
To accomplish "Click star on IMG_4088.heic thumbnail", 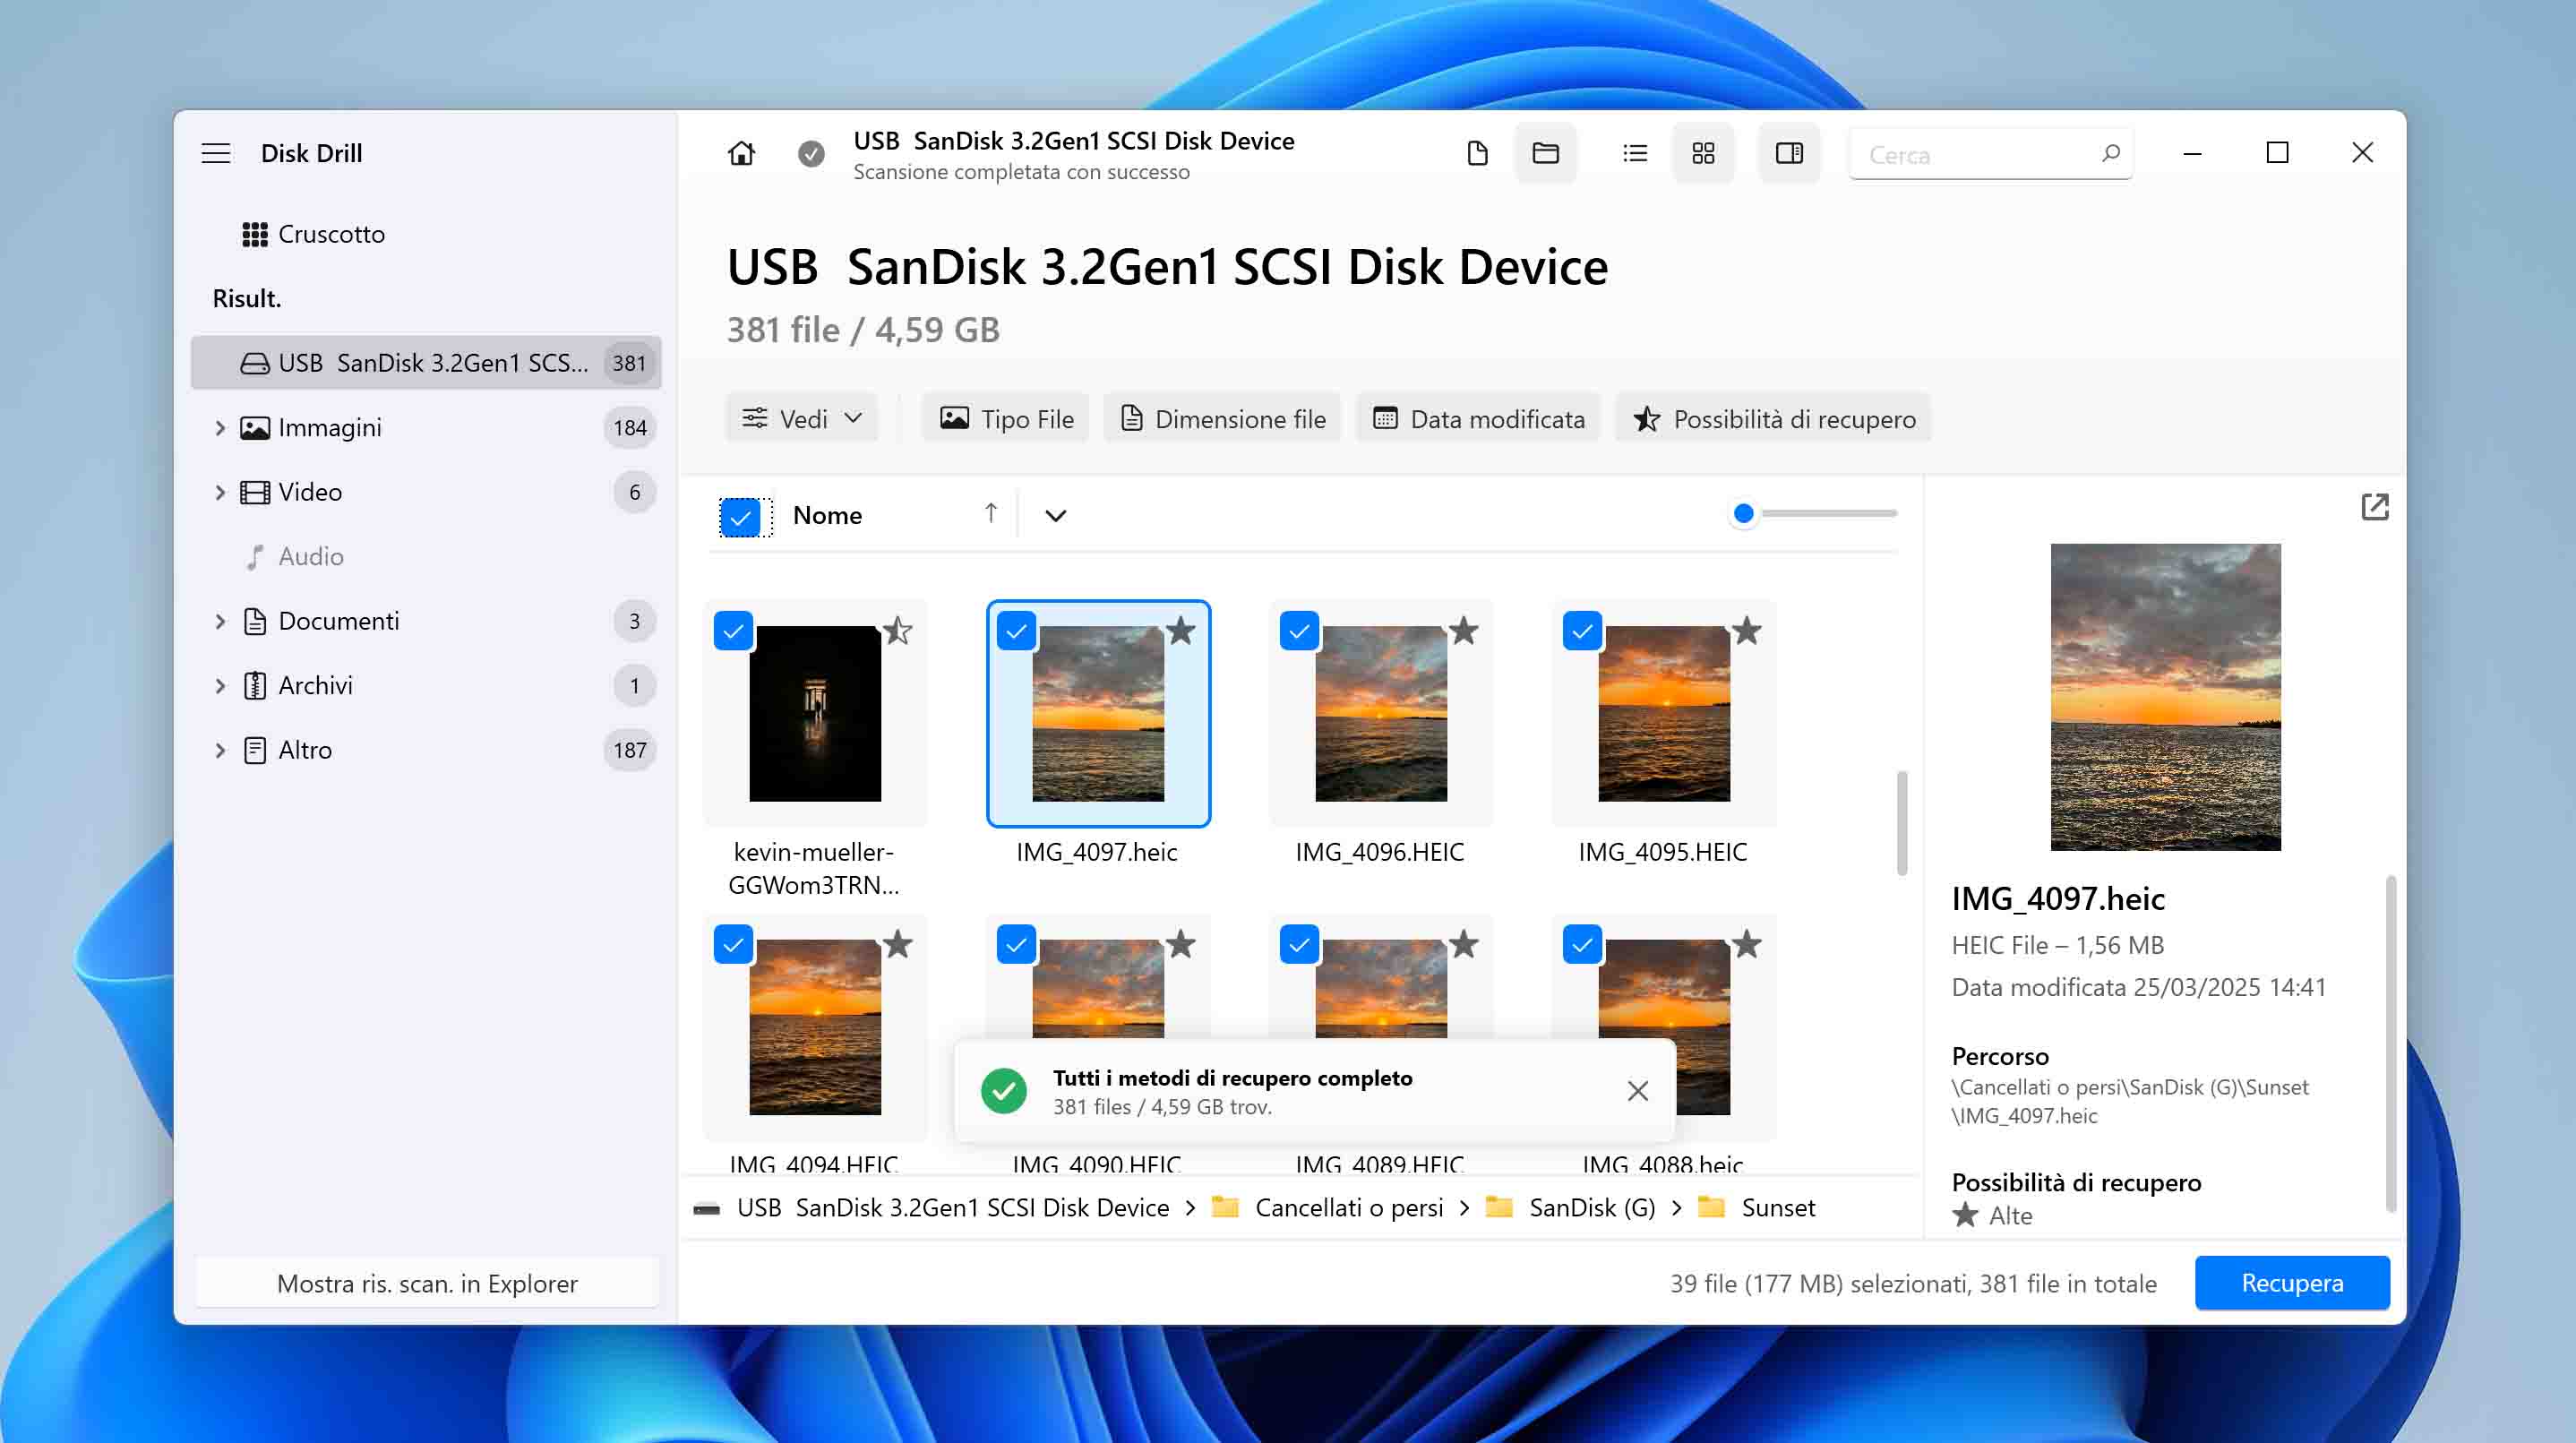I will pos(1746,944).
